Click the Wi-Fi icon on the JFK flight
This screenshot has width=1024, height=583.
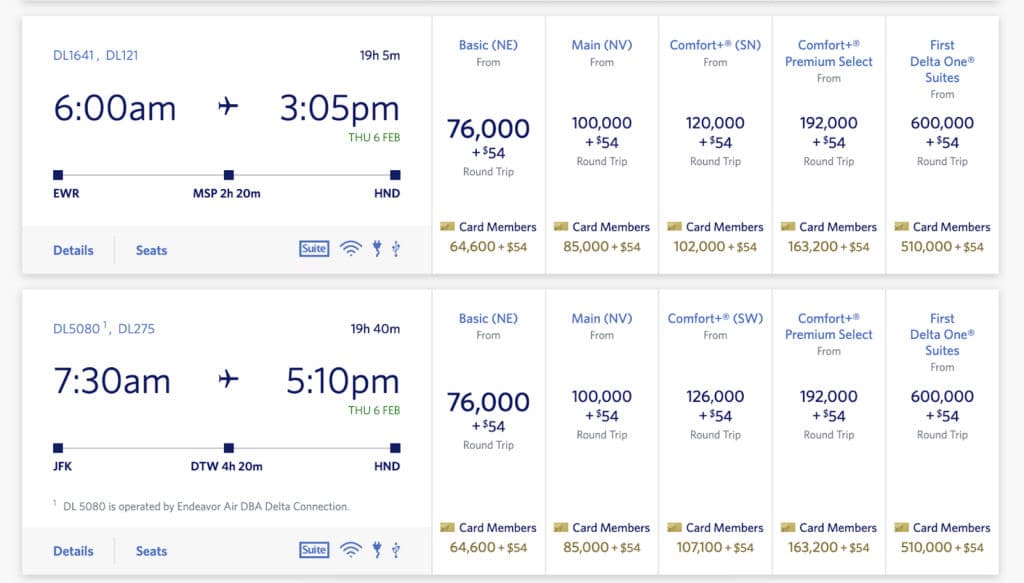[x=350, y=550]
